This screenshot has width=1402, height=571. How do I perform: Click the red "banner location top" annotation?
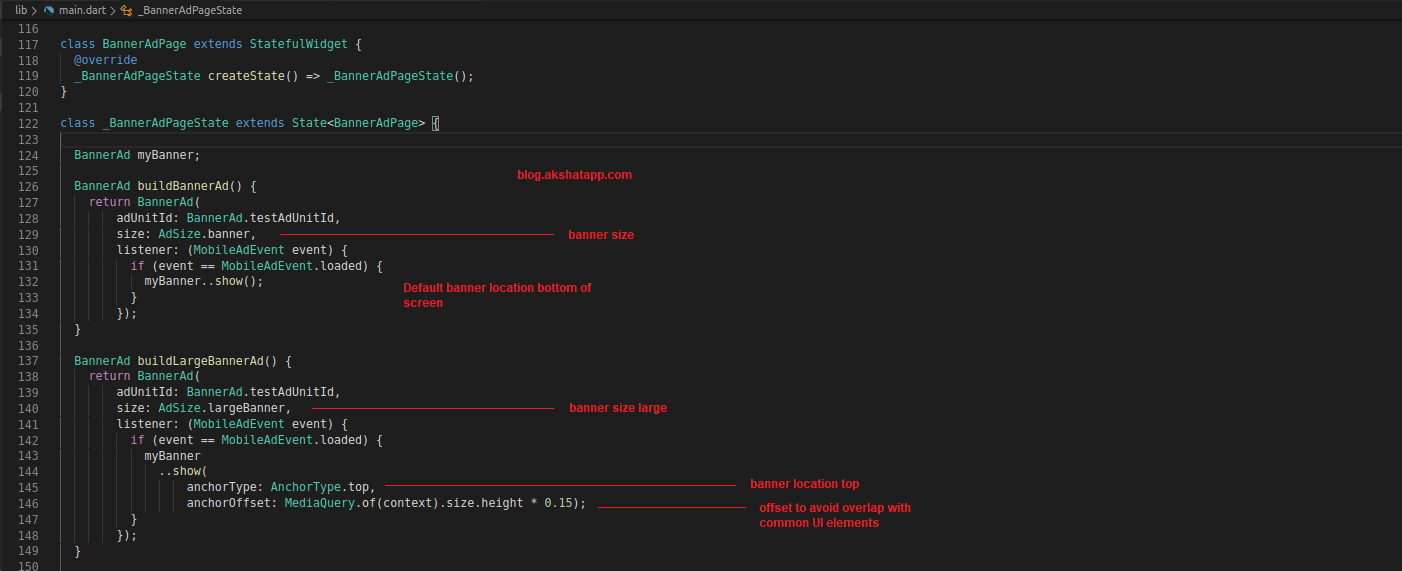coord(804,484)
